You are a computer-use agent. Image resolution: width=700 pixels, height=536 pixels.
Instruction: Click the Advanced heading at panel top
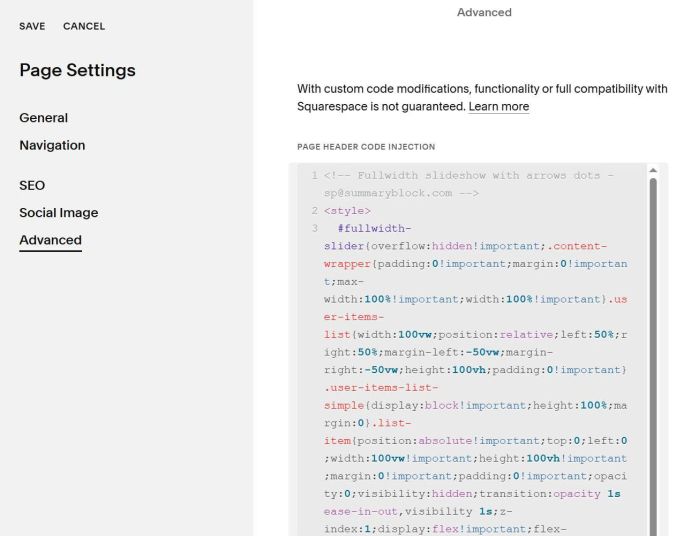484,13
